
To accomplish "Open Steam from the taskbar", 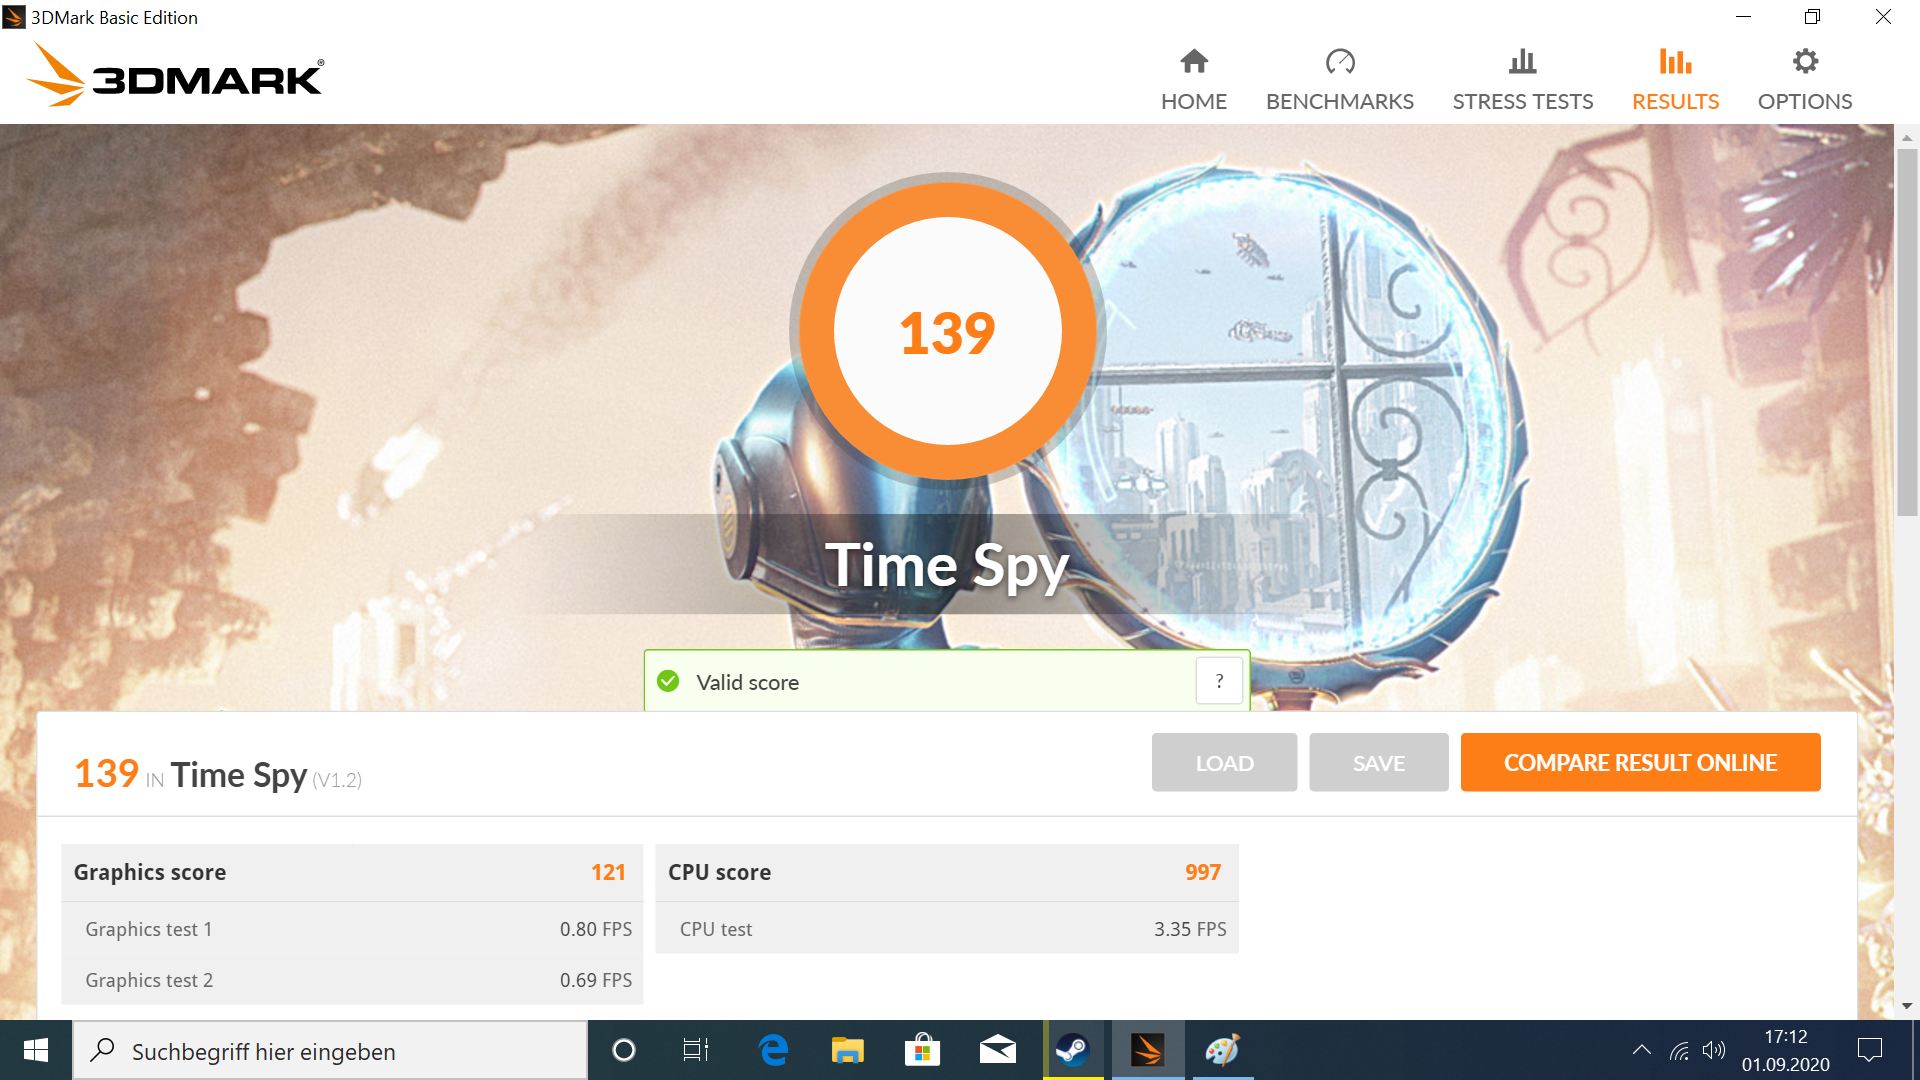I will (x=1073, y=1050).
